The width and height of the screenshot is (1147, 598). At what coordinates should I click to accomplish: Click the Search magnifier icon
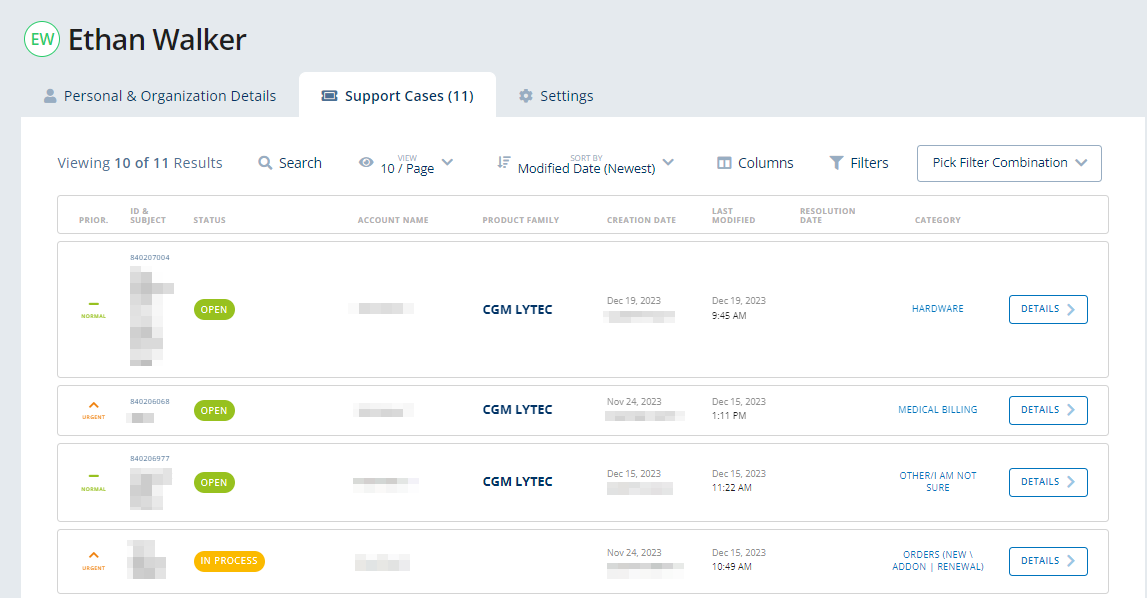click(265, 162)
